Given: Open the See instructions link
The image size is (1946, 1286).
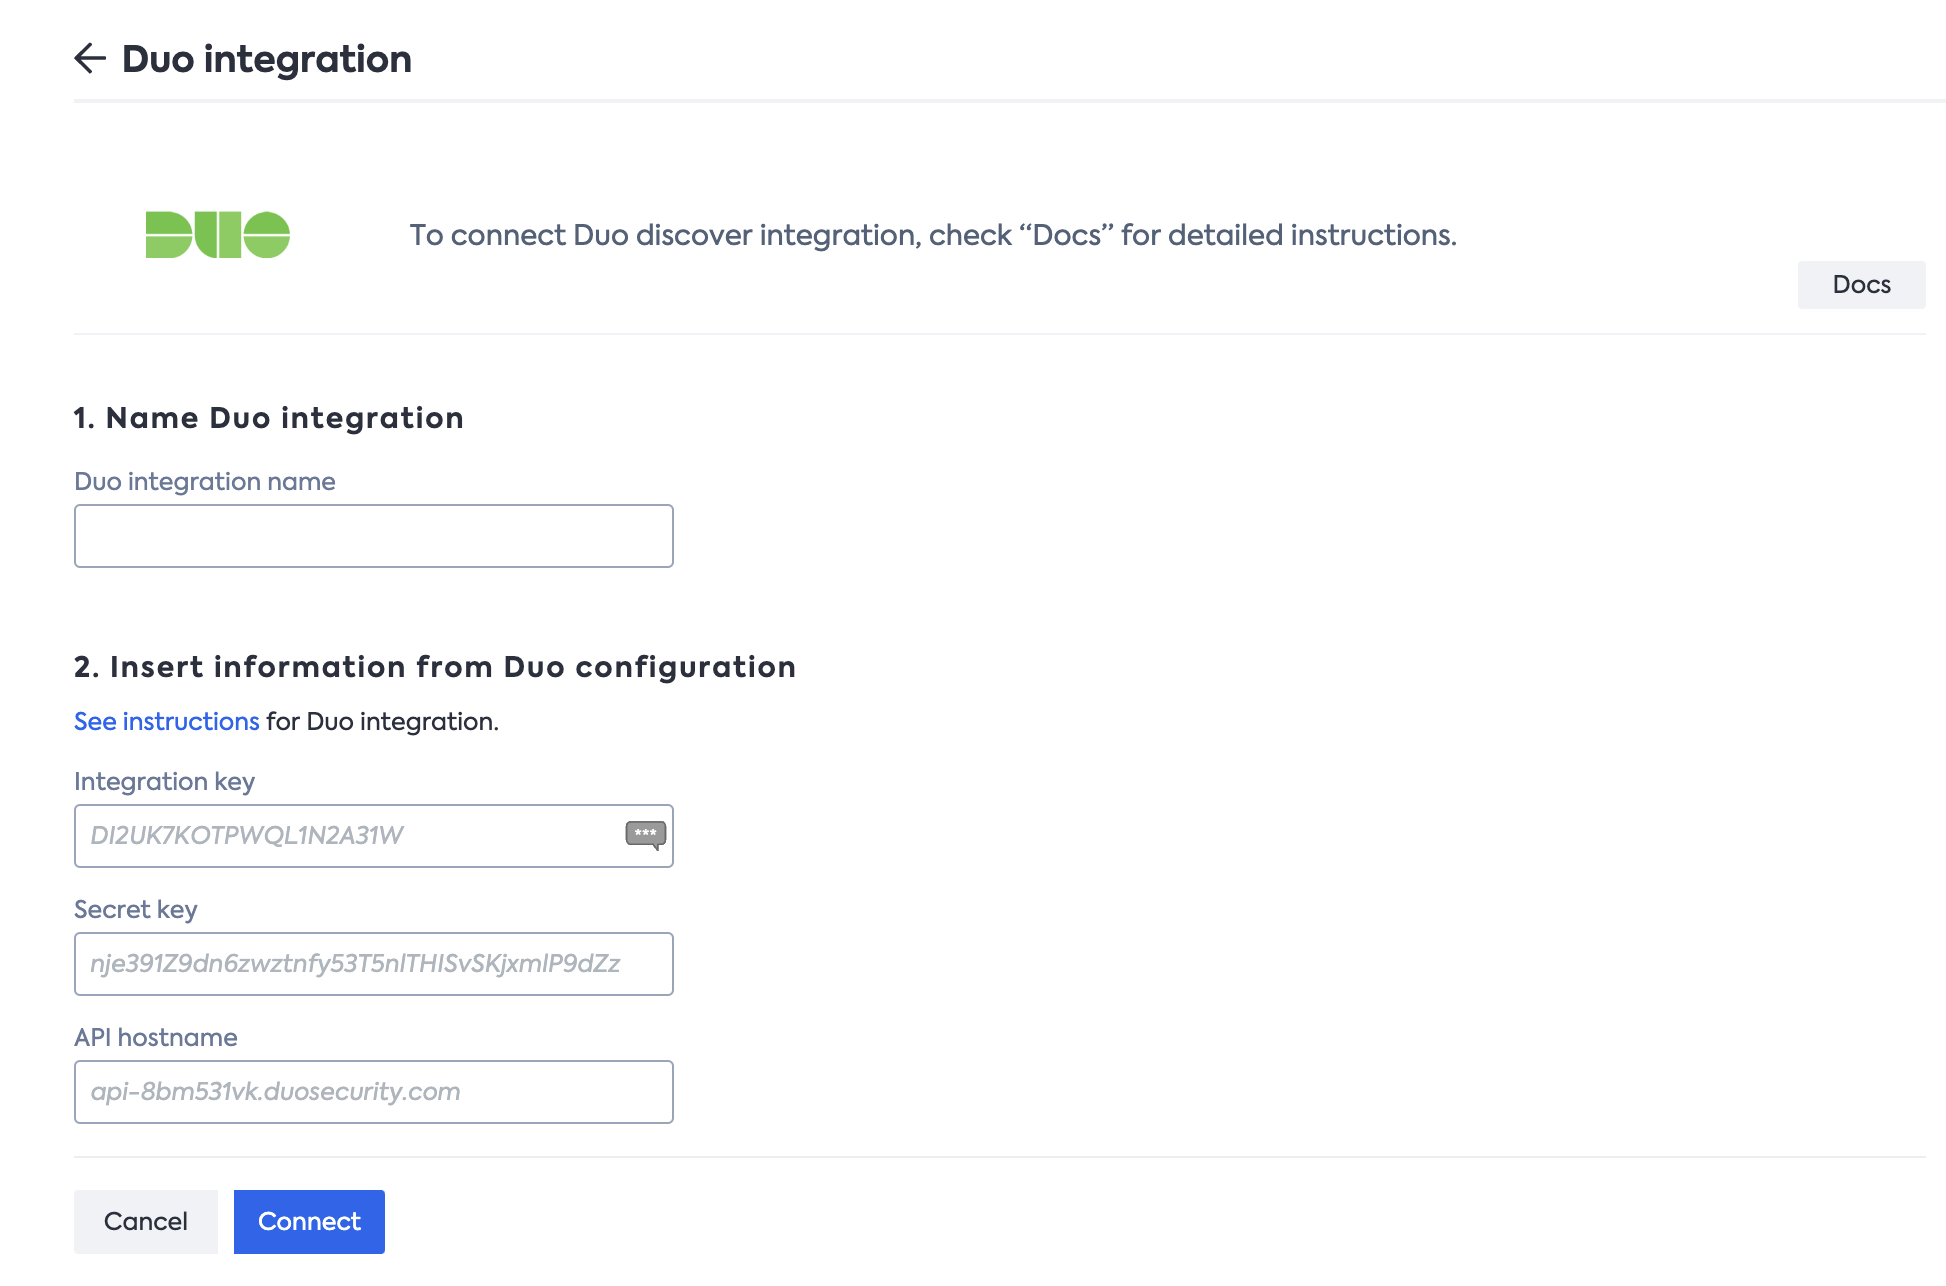Looking at the screenshot, I should click(166, 721).
